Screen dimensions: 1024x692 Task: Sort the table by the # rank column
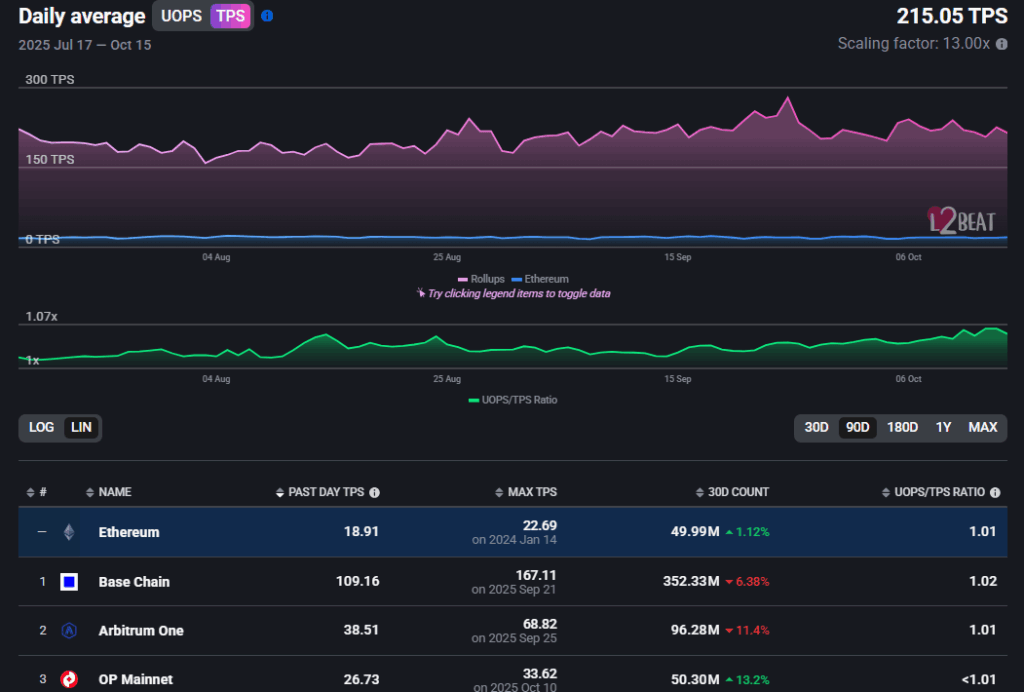37,492
